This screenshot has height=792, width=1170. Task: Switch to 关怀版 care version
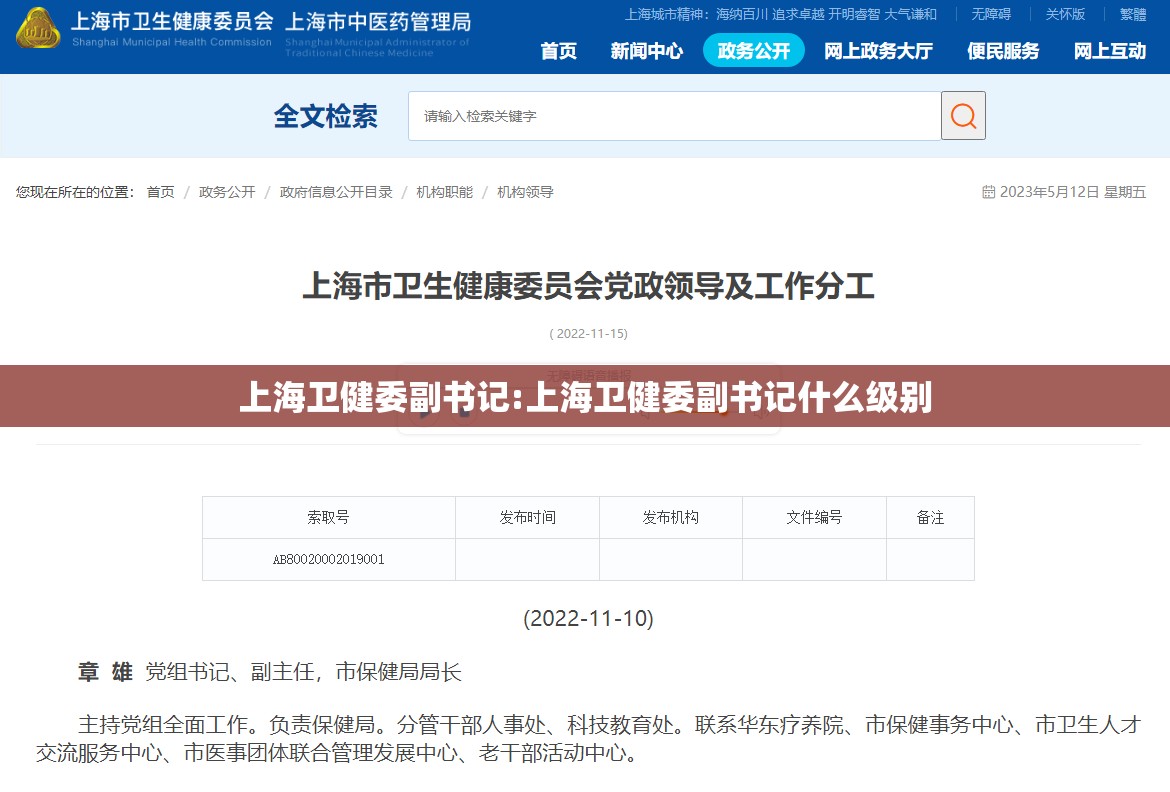click(1065, 14)
